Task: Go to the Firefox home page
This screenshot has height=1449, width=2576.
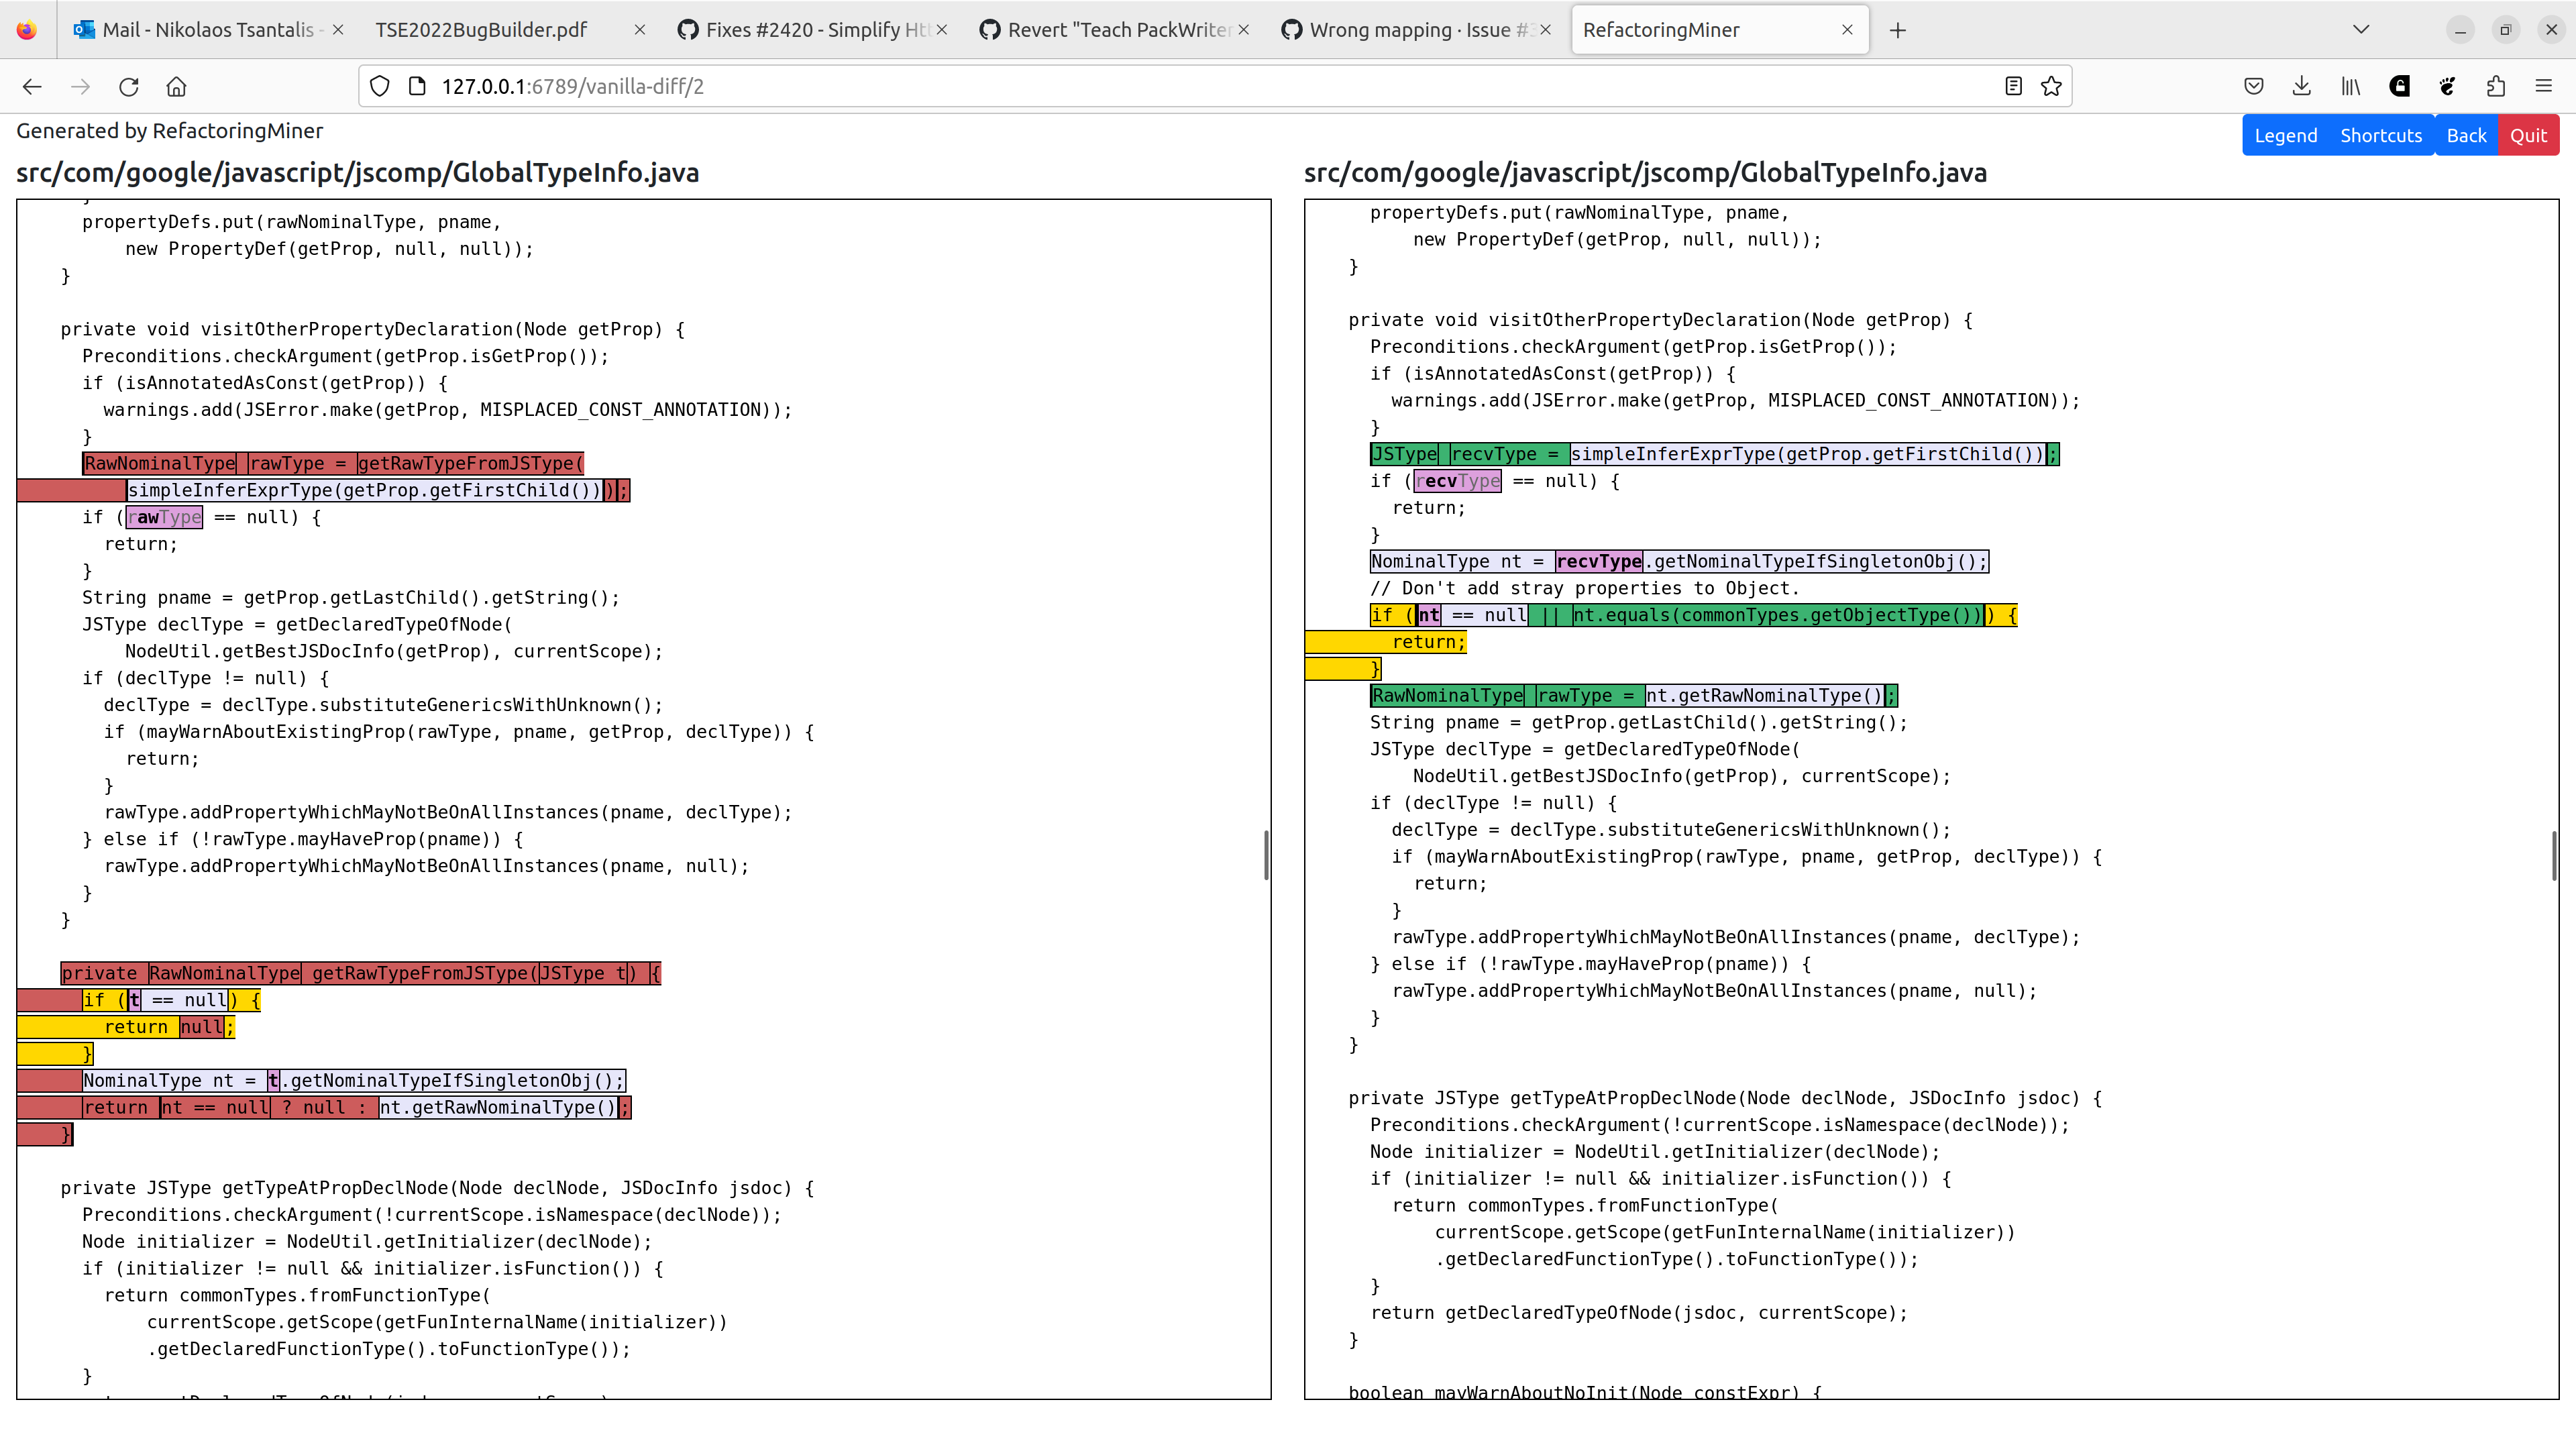Action: (x=177, y=87)
